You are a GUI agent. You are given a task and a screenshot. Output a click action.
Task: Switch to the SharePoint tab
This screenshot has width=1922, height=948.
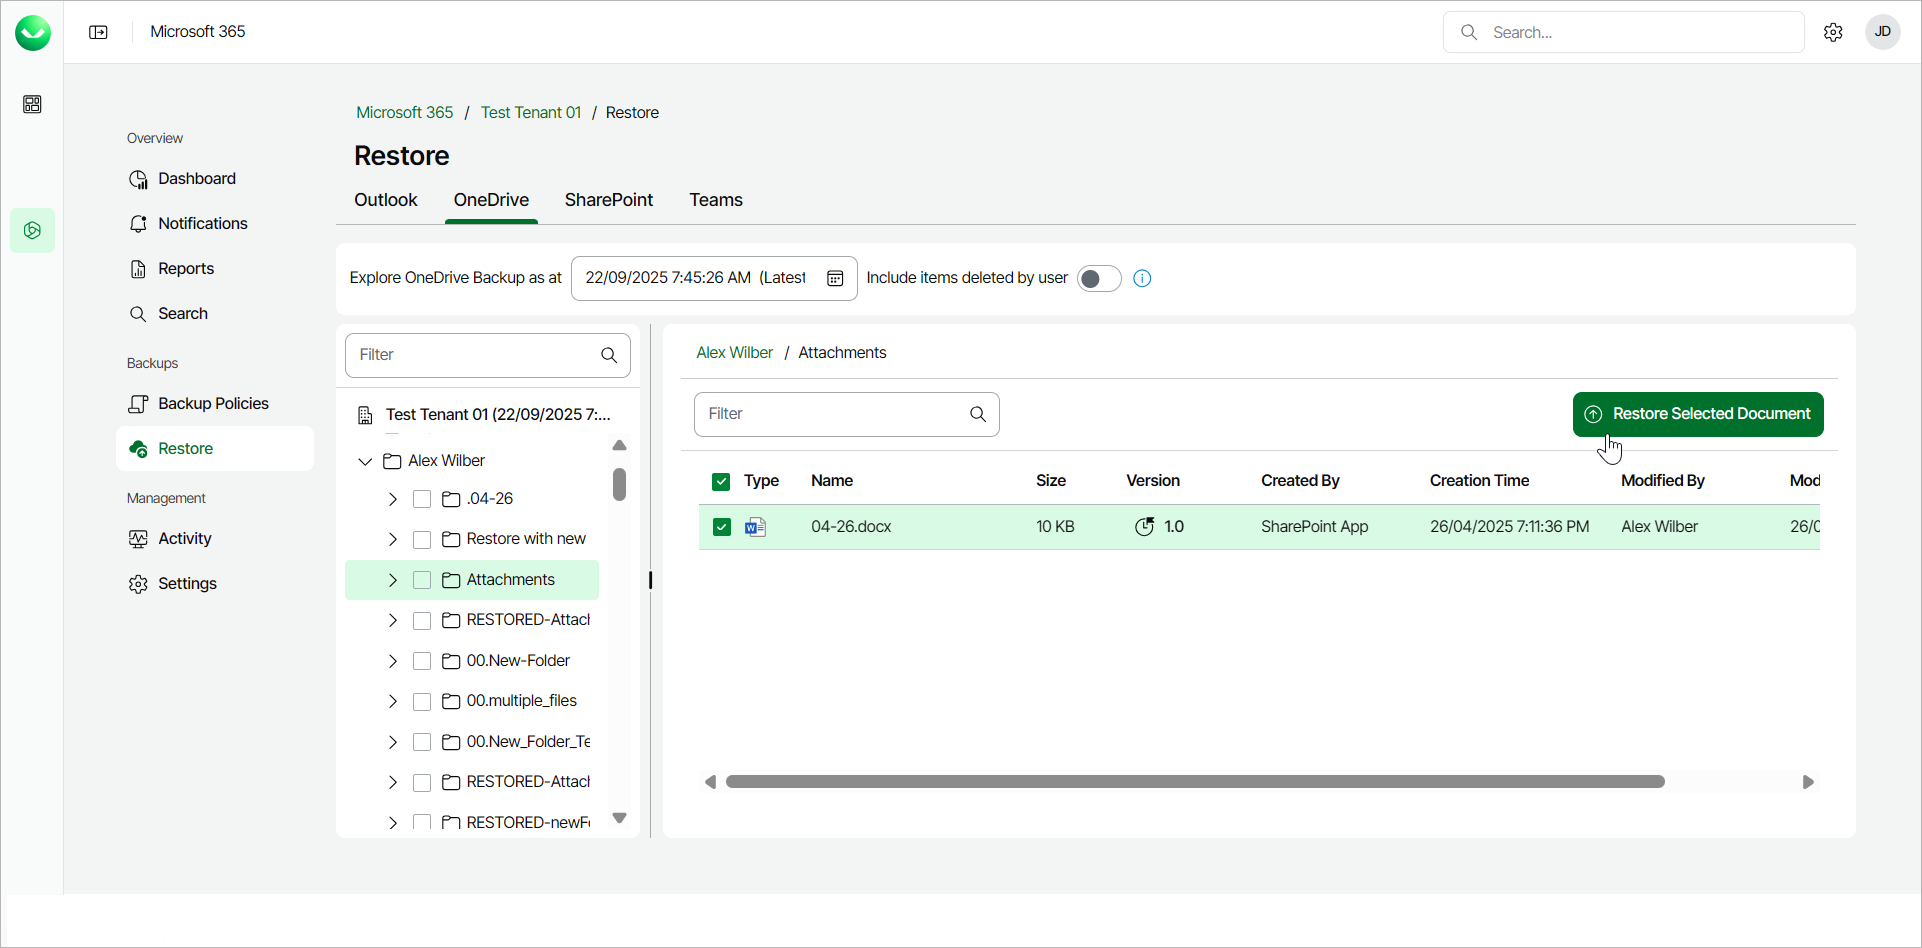(x=608, y=200)
